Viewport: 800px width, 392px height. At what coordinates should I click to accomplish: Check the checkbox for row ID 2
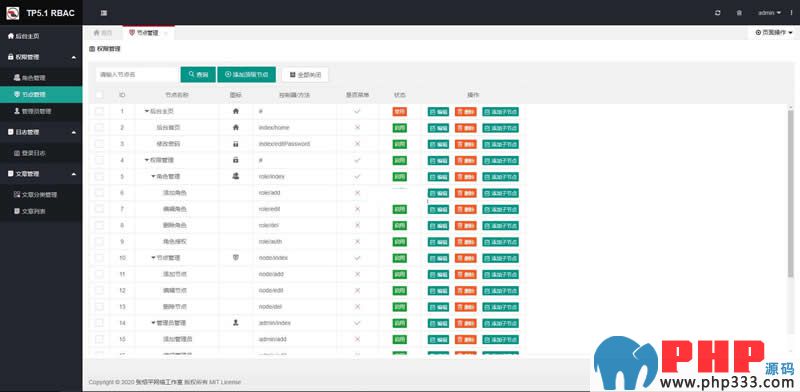99,128
